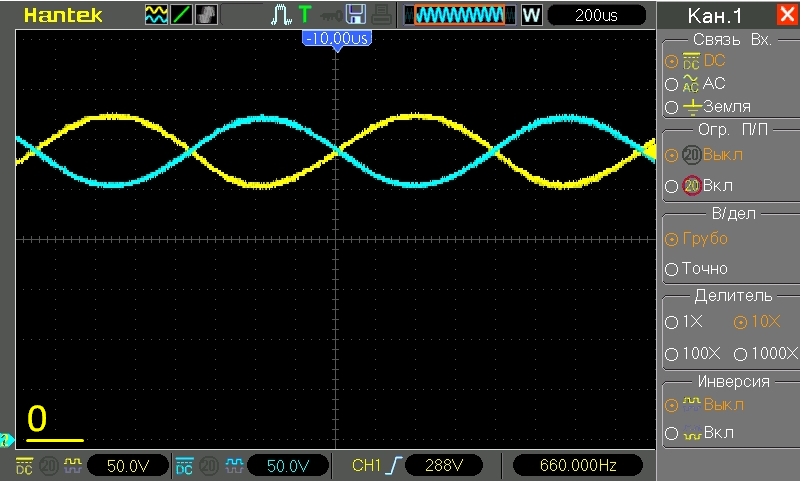Image resolution: width=801 pixels, height=482 pixels.
Task: Click the green T trigger indicator
Action: pyautogui.click(x=304, y=15)
